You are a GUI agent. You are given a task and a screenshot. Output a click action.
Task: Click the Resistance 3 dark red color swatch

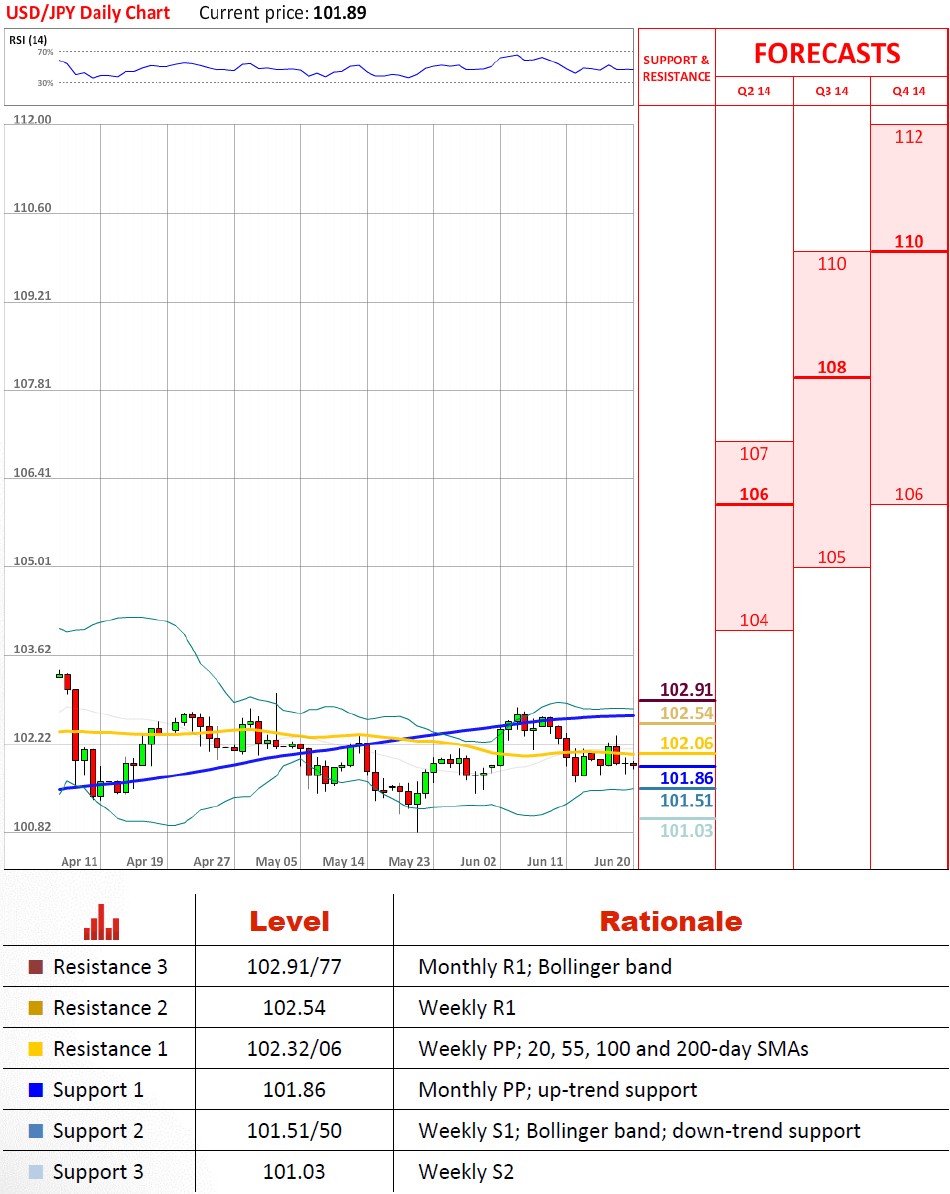coord(35,967)
